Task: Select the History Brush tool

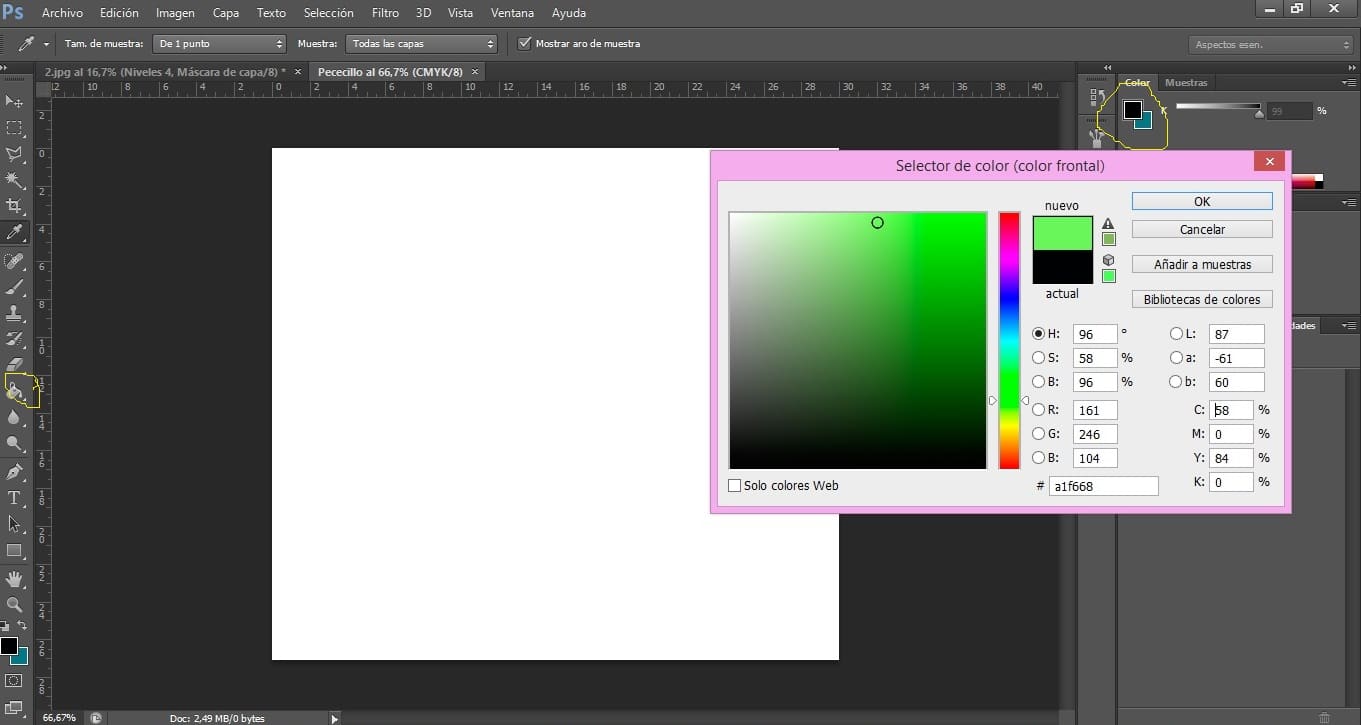Action: point(14,340)
